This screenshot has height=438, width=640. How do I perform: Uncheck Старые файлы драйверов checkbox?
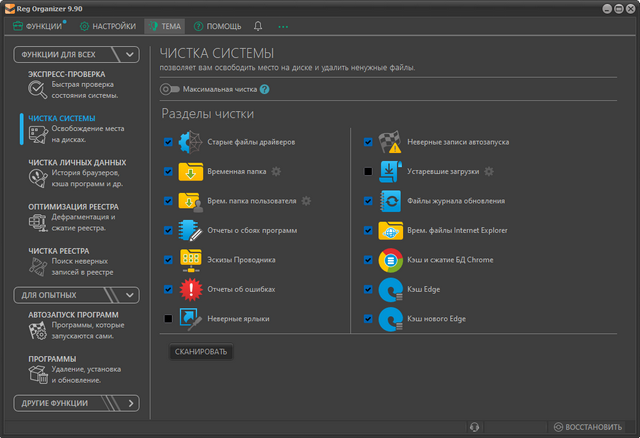[168, 143]
